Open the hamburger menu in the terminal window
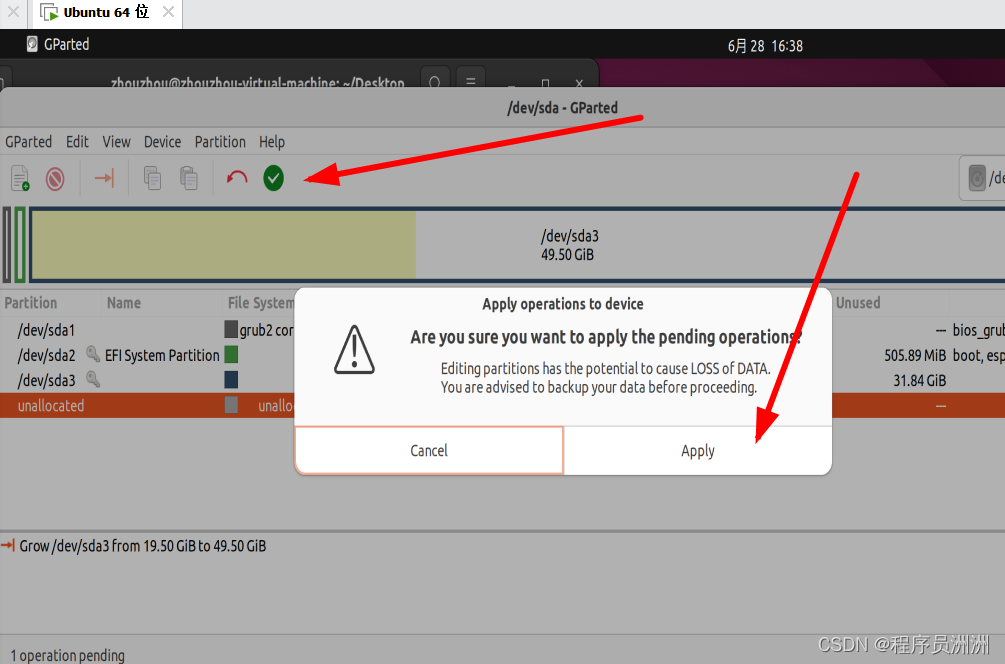This screenshot has width=1005, height=664. (x=470, y=82)
